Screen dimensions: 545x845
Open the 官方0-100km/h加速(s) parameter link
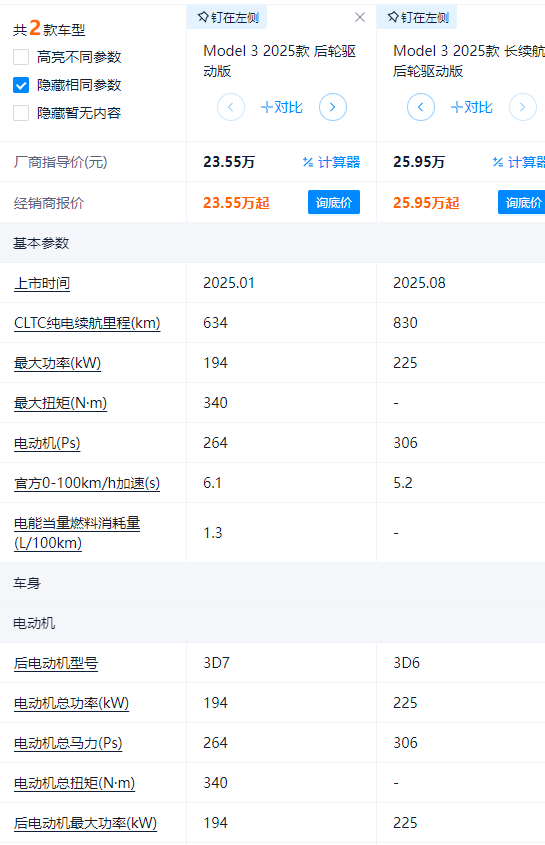coord(87,483)
